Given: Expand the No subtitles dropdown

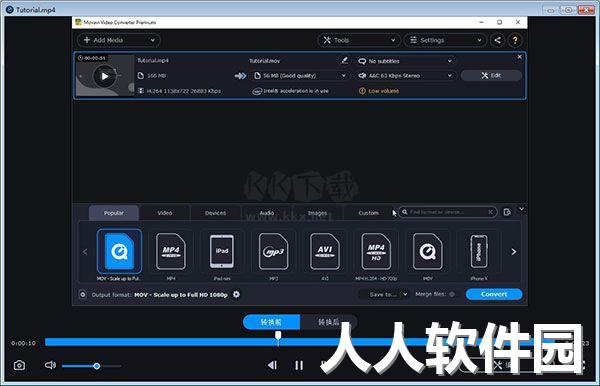Looking at the screenshot, I should tap(406, 61).
